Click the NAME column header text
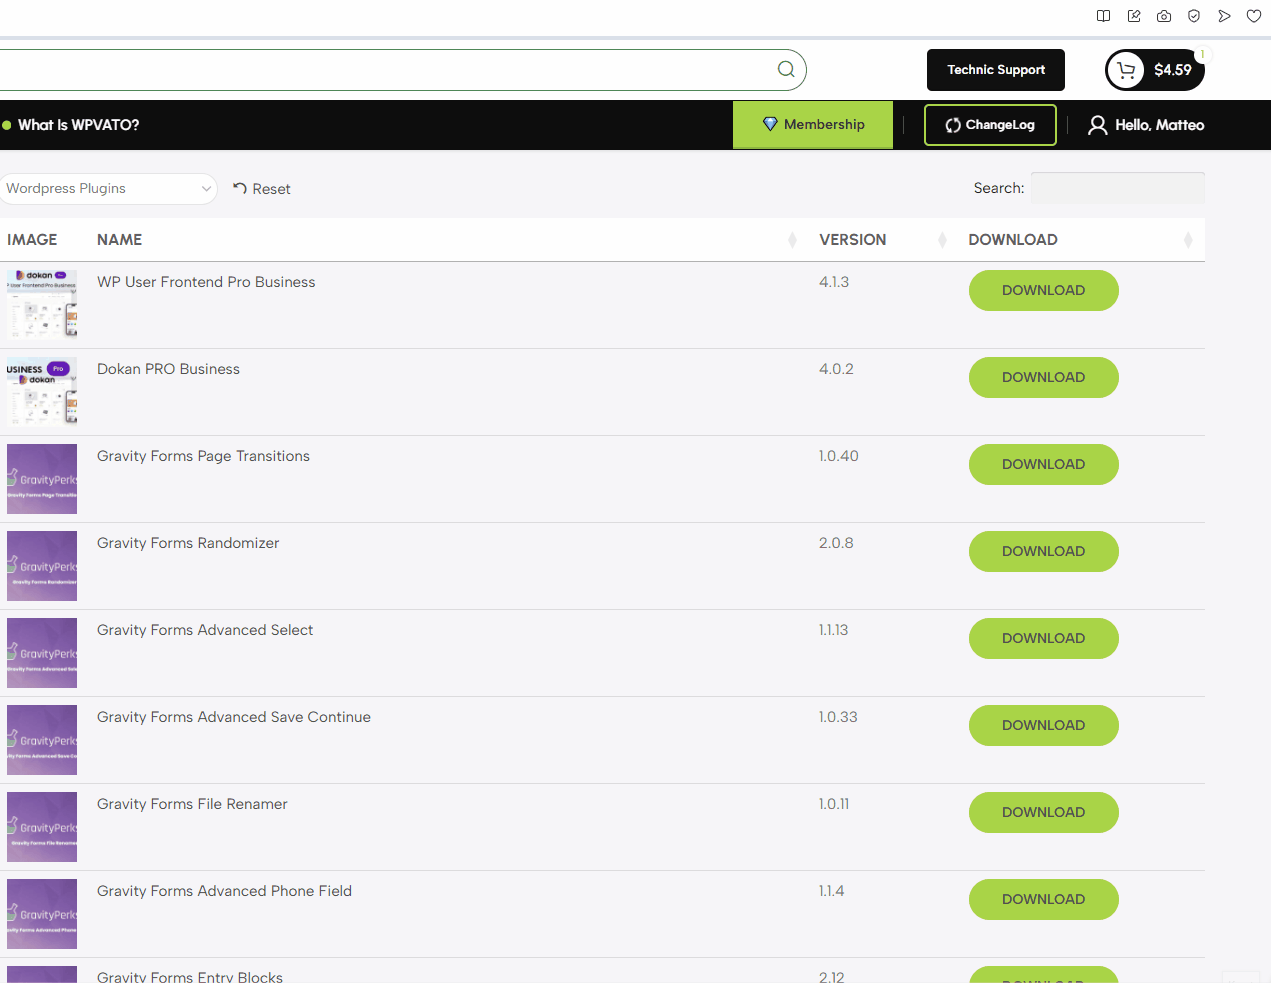This screenshot has height=983, width=1271. point(119,240)
